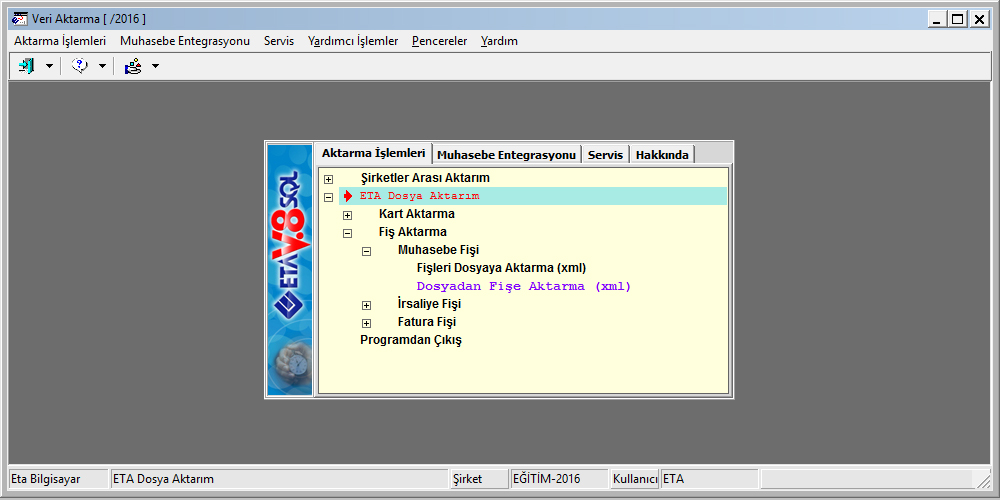Maximize the Veri Aktarma window
Image resolution: width=1000 pixels, height=500 pixels.
click(957, 19)
